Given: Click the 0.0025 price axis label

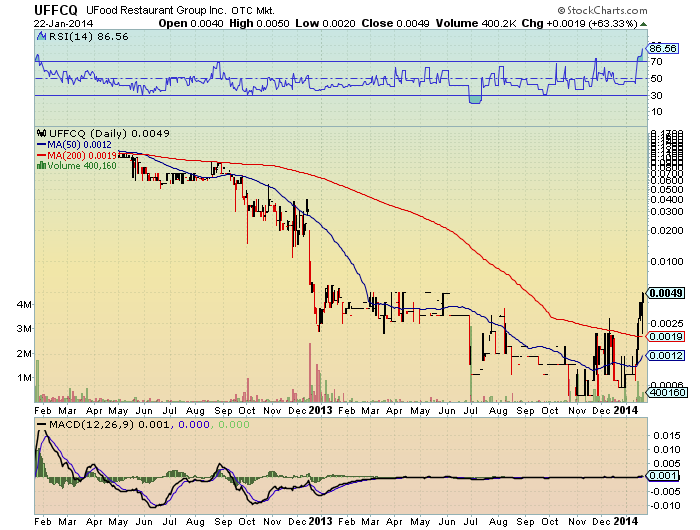Looking at the screenshot, I should 667,323.
